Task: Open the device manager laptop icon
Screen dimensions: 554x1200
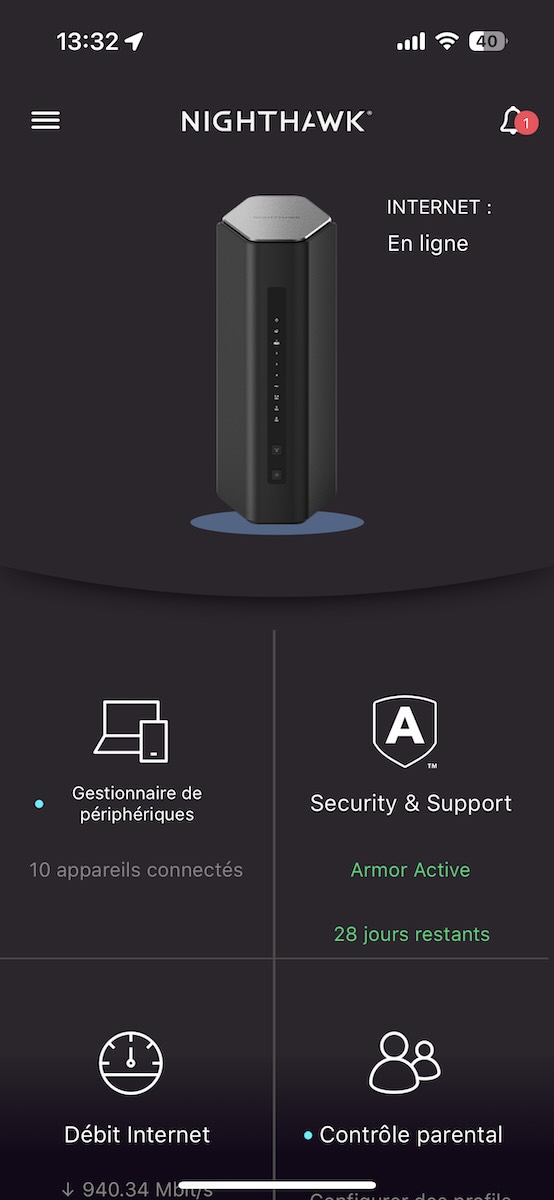Action: coord(131,731)
